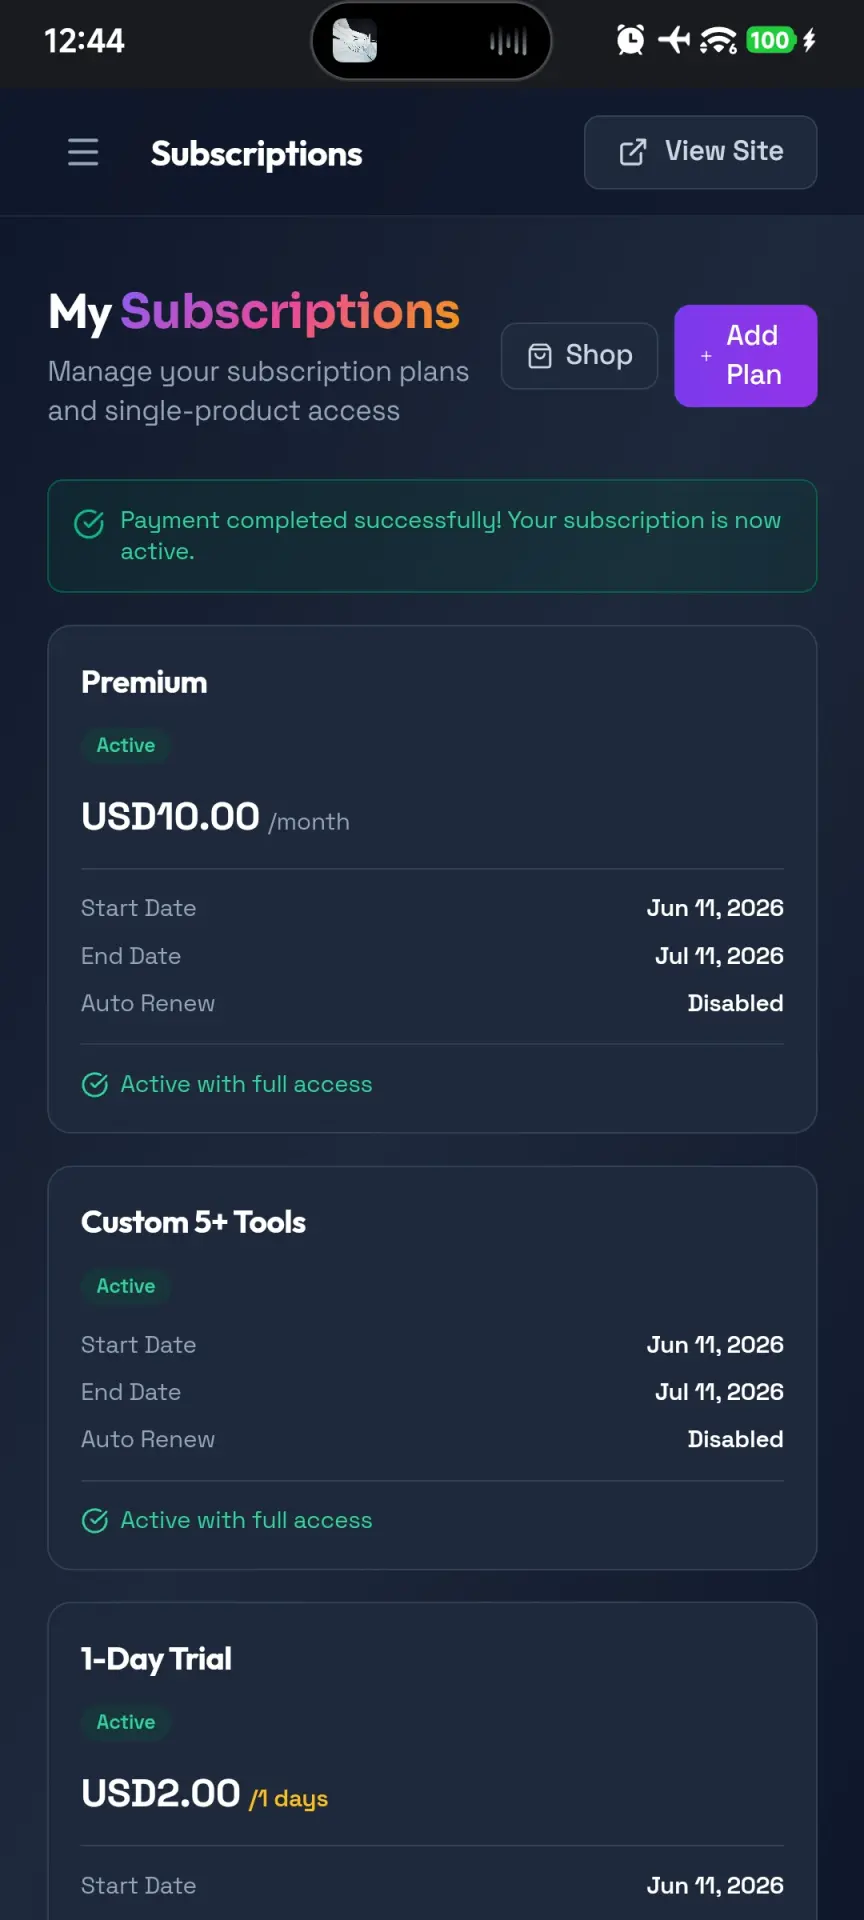Tap the Dynamic Island app thumbnail
Image resolution: width=864 pixels, height=1920 pixels.
click(x=355, y=41)
